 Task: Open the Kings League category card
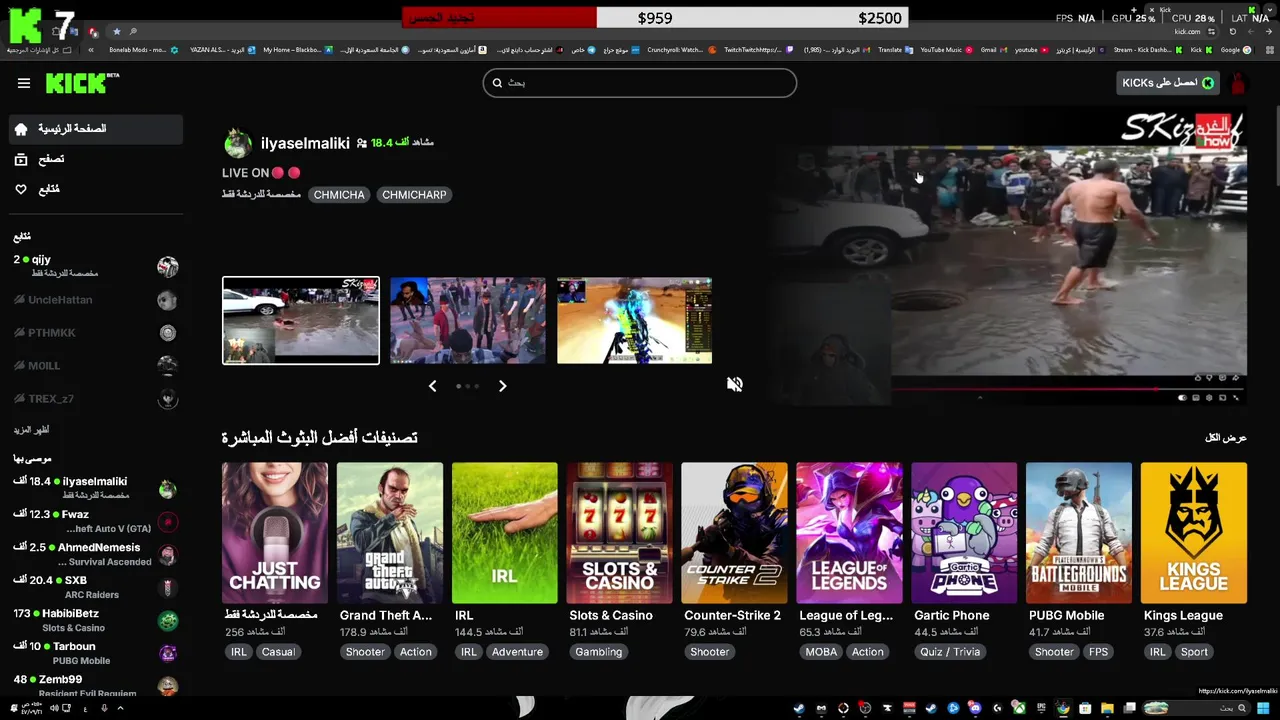[1194, 533]
